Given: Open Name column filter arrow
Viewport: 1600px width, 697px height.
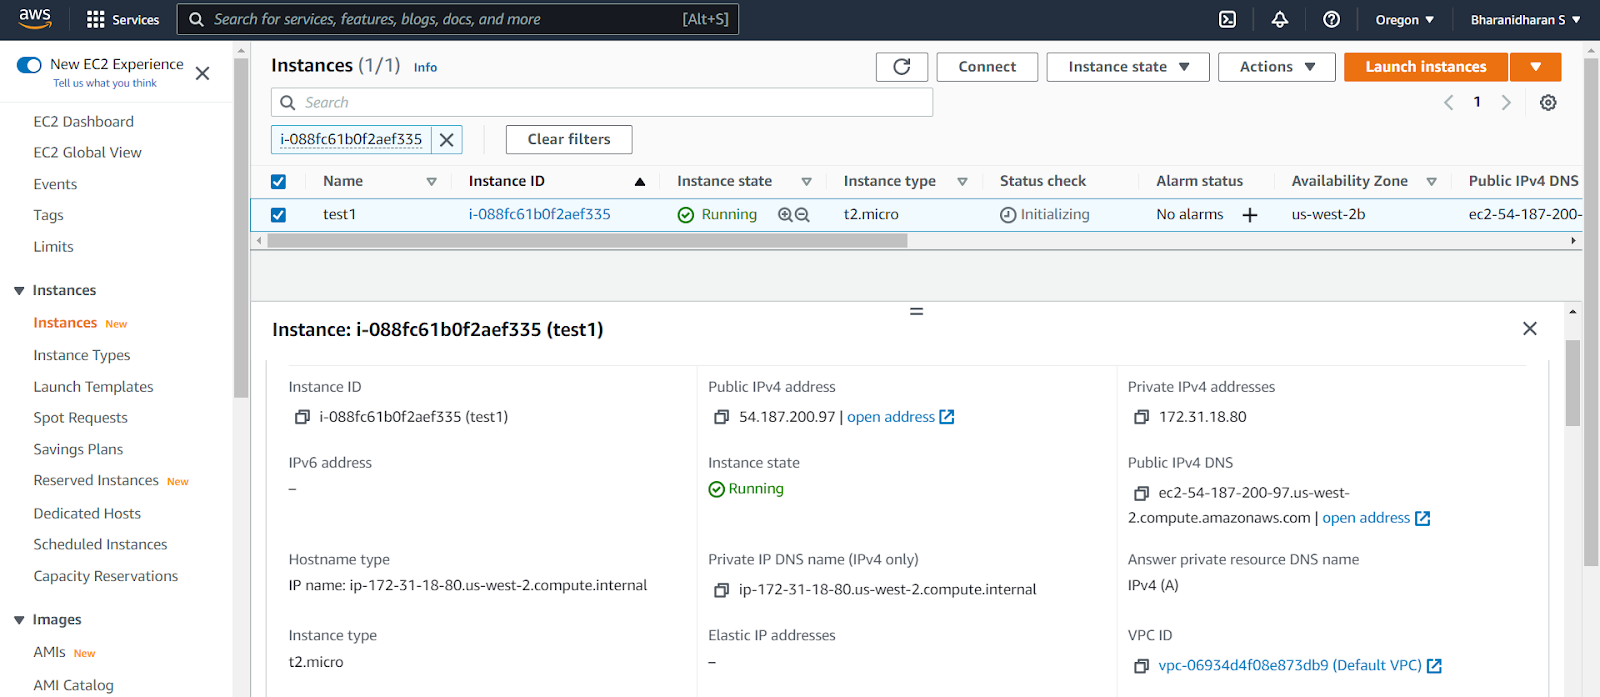Looking at the screenshot, I should click(431, 181).
